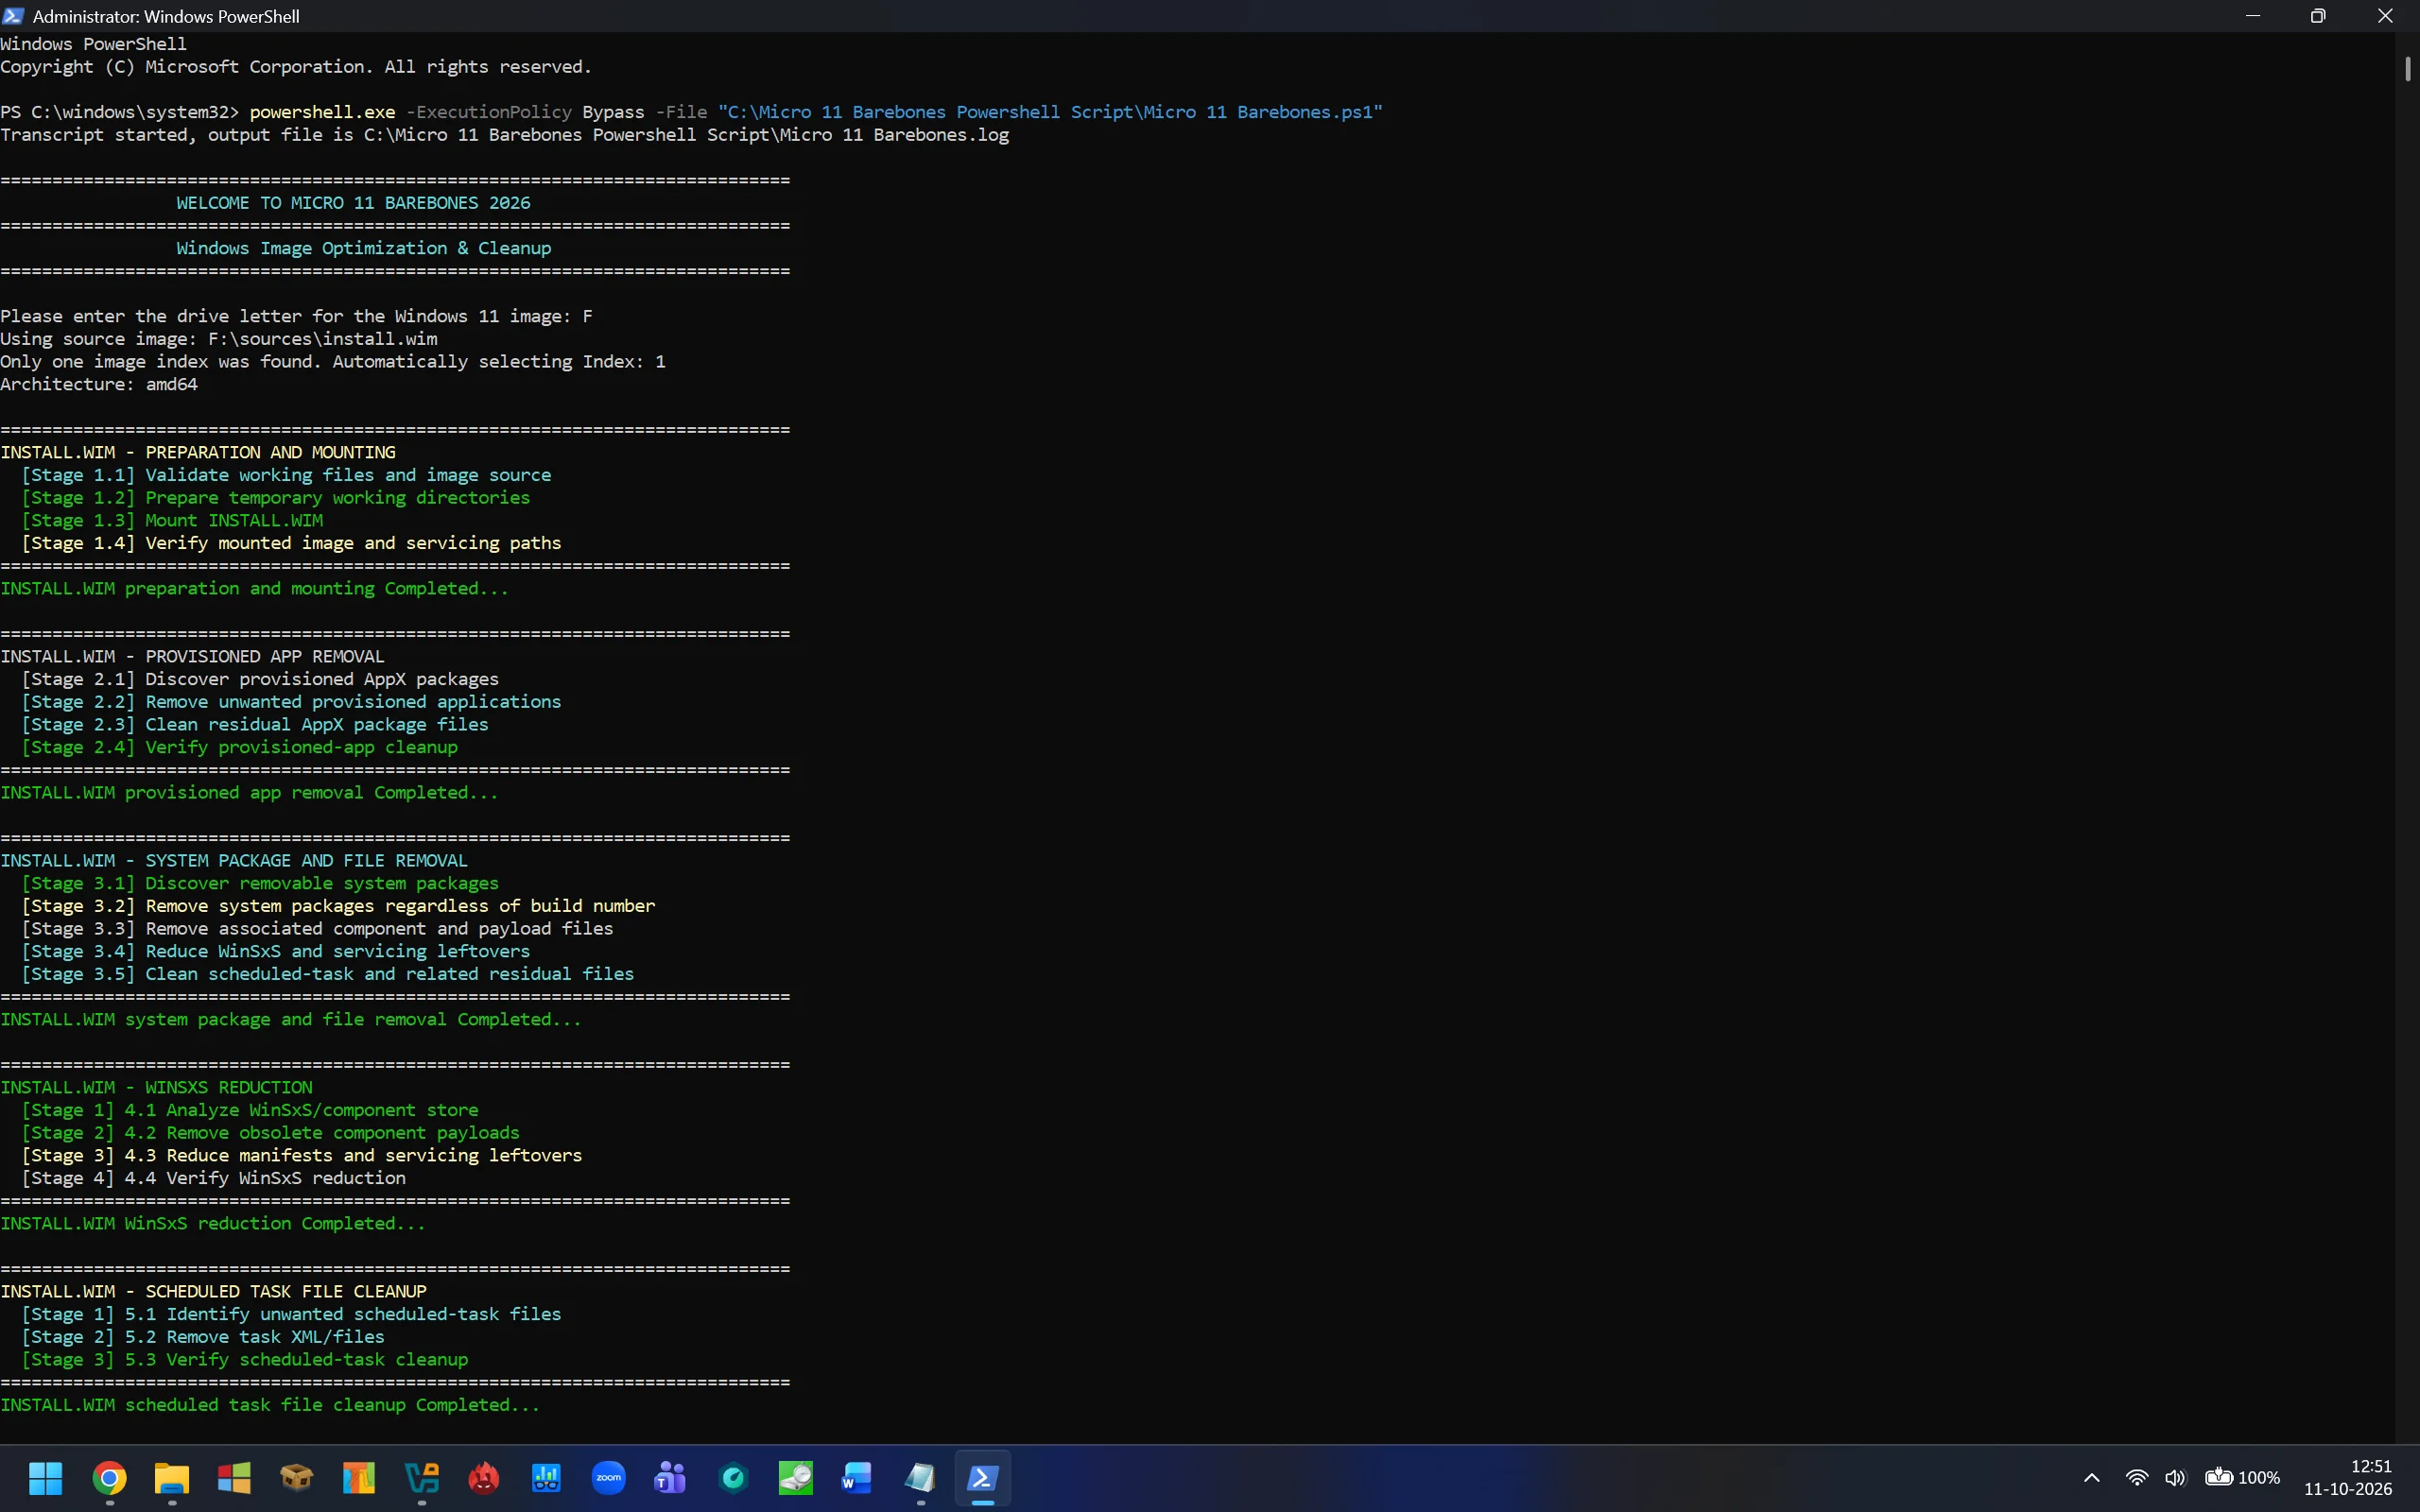
Task: Open Microsoft Word from the taskbar
Action: pos(858,1477)
